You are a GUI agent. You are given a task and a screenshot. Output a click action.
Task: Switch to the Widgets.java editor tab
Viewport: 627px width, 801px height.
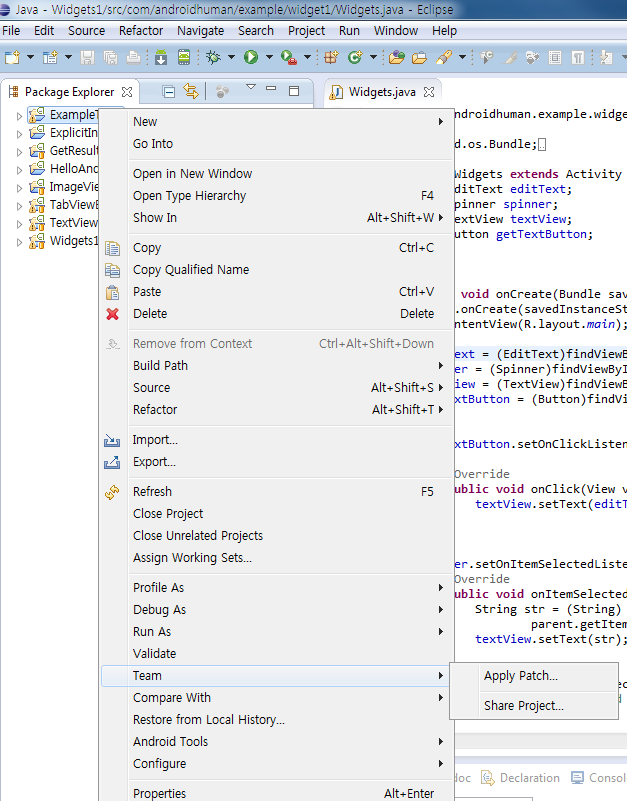click(382, 92)
